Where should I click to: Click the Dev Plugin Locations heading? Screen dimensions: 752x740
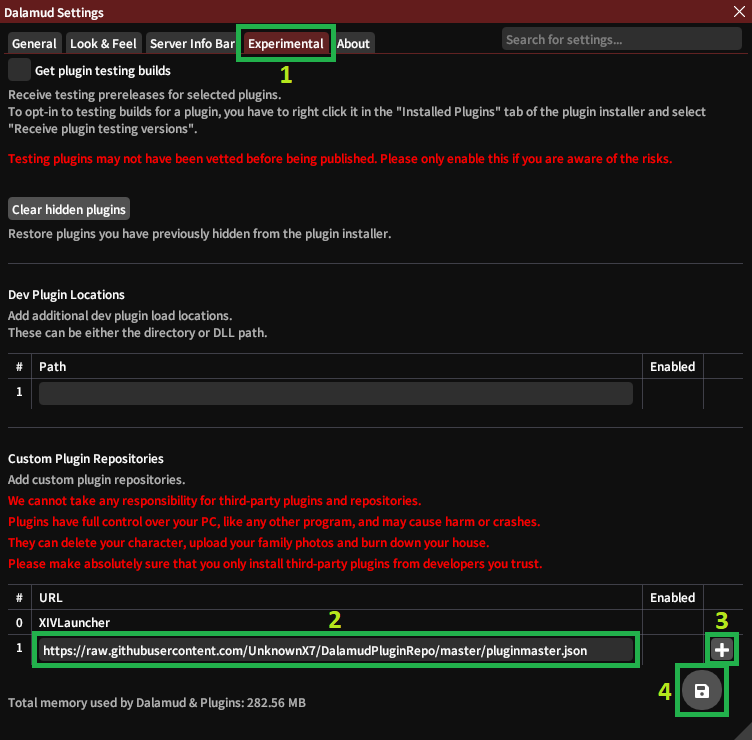tap(66, 294)
